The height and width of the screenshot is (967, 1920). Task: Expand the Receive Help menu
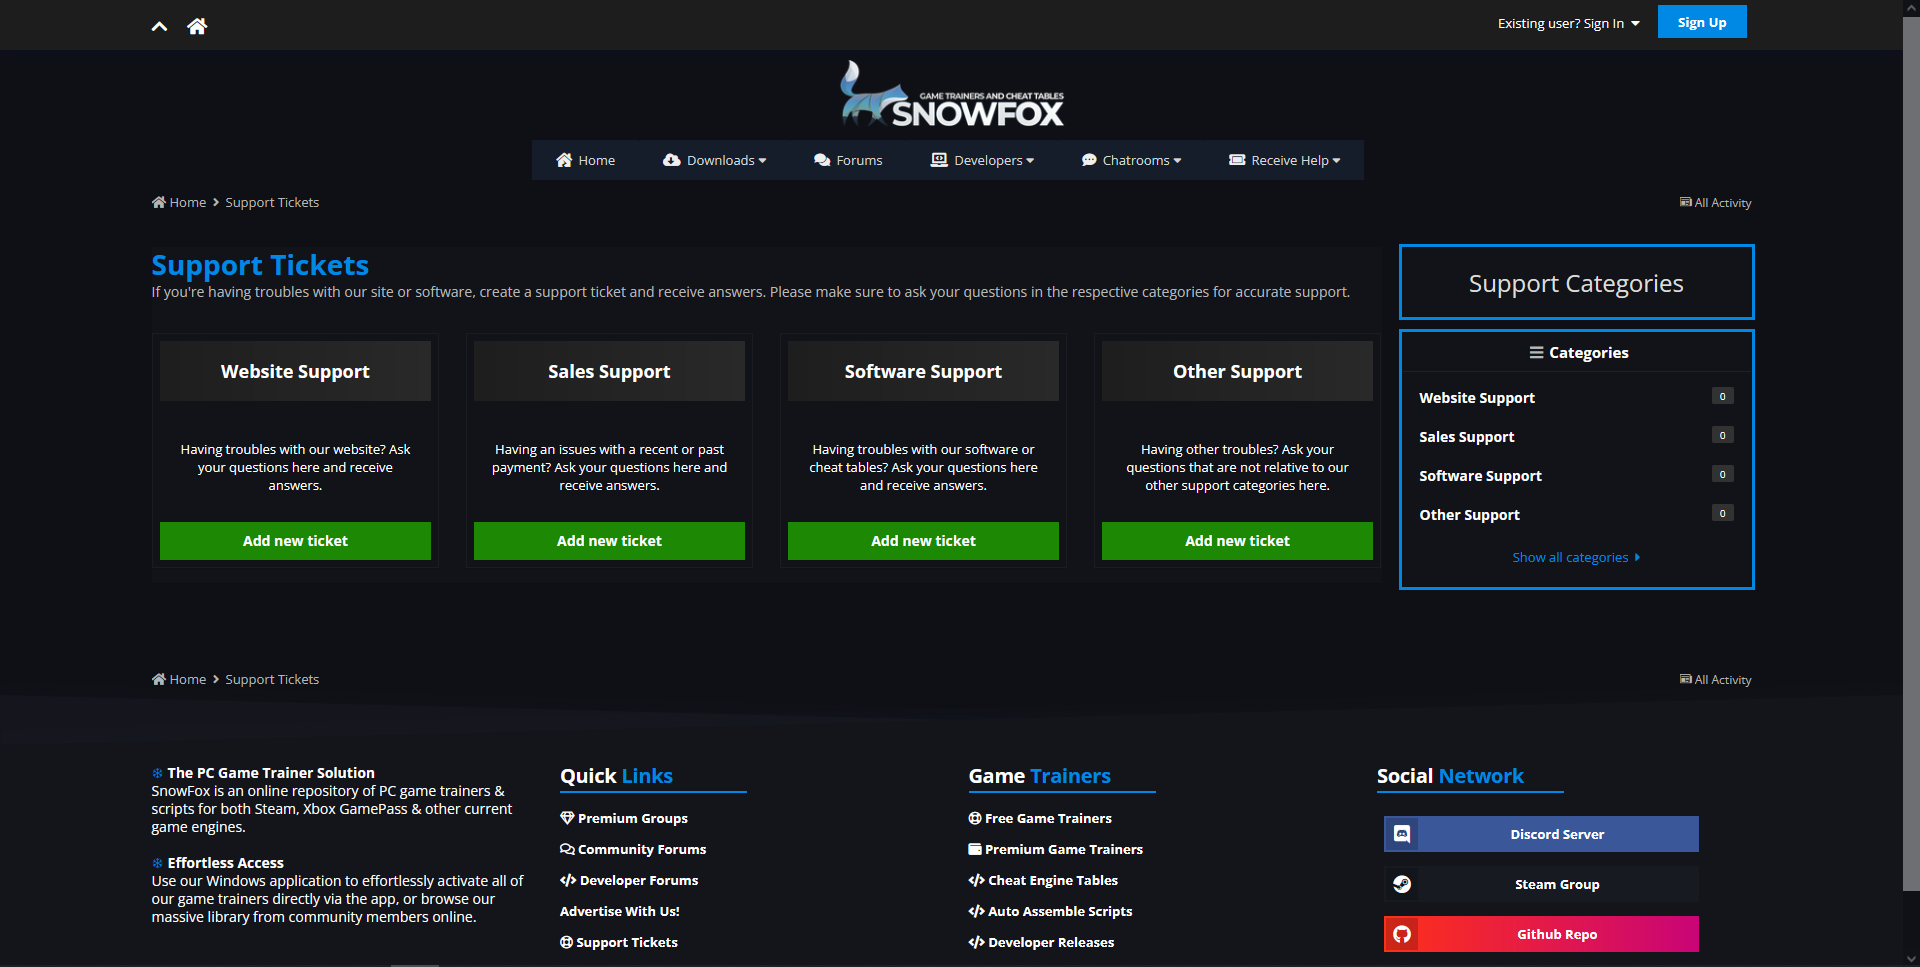tap(1284, 160)
